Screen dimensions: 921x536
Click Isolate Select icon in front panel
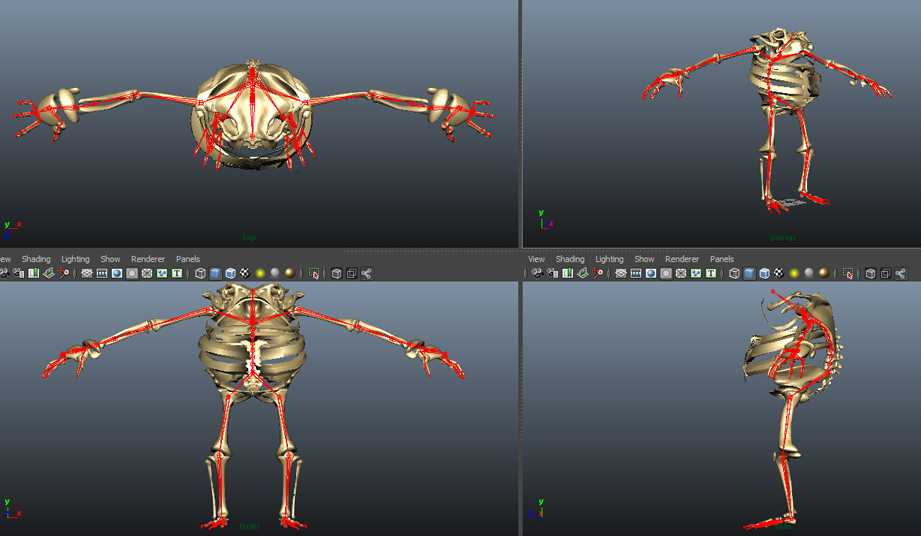pos(314,273)
